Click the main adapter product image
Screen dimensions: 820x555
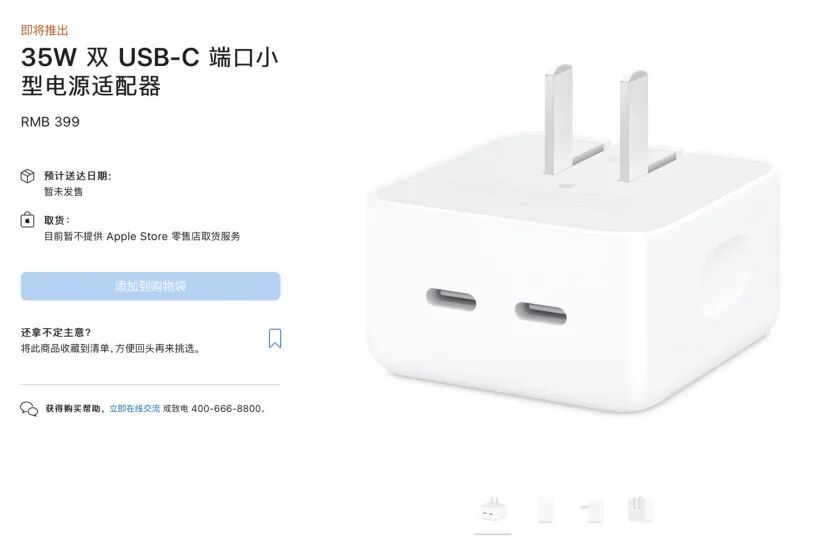point(573,239)
